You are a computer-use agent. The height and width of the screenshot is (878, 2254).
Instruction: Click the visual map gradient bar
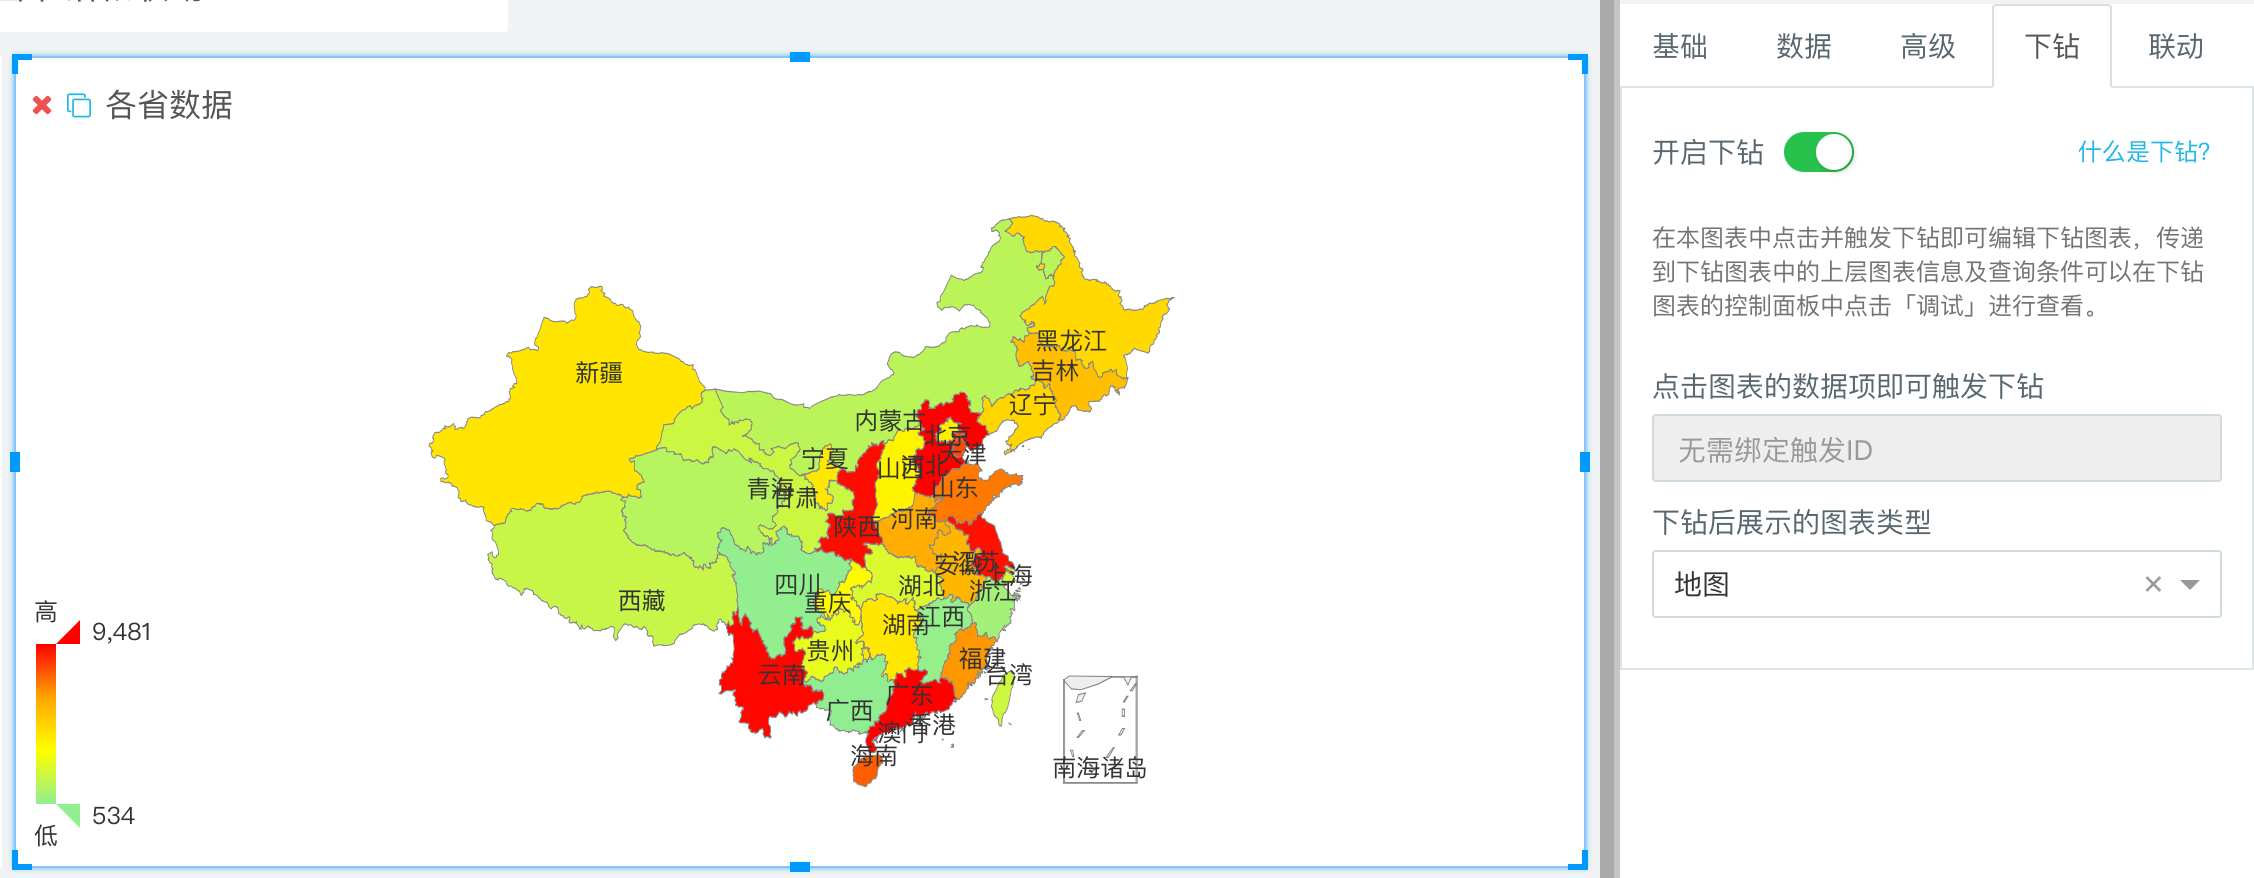coord(46,724)
